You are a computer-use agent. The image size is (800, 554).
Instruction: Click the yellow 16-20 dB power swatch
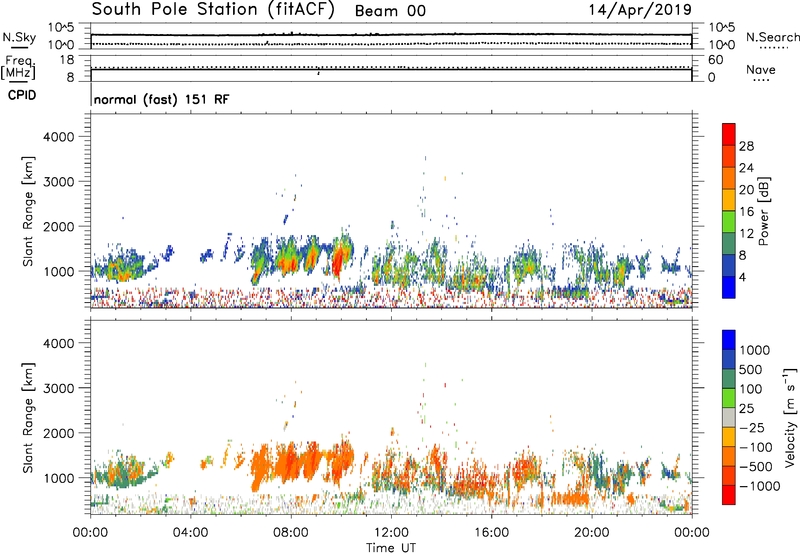pyautogui.click(x=729, y=199)
